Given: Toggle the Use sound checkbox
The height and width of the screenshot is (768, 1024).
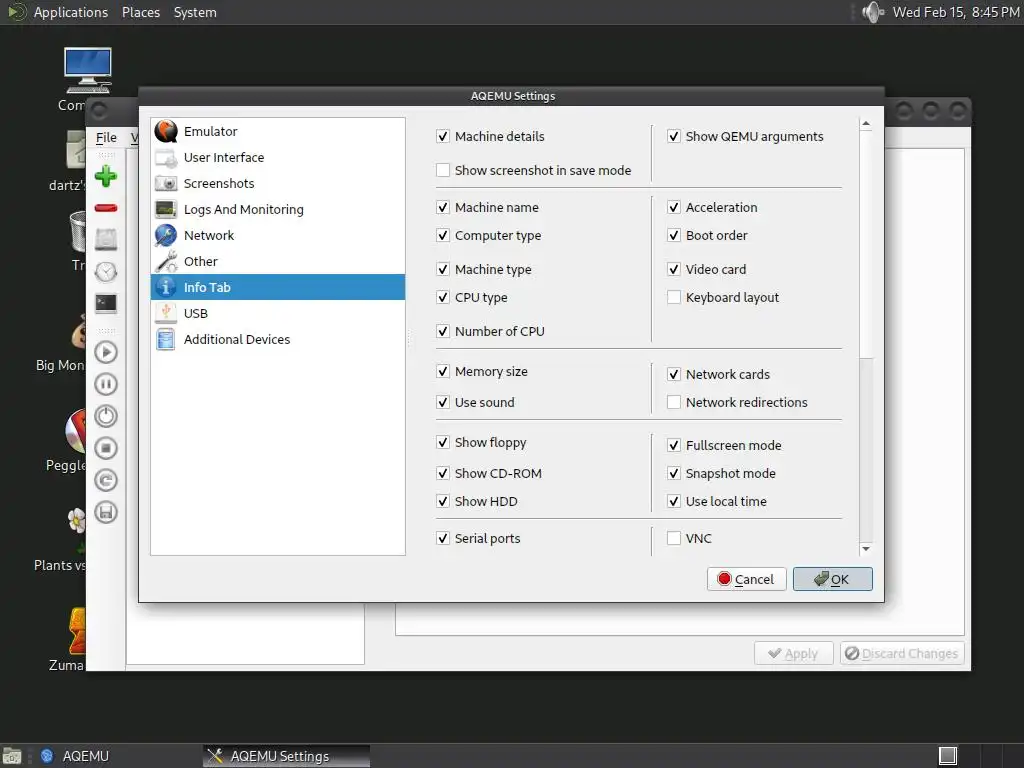Looking at the screenshot, I should click(x=443, y=403).
